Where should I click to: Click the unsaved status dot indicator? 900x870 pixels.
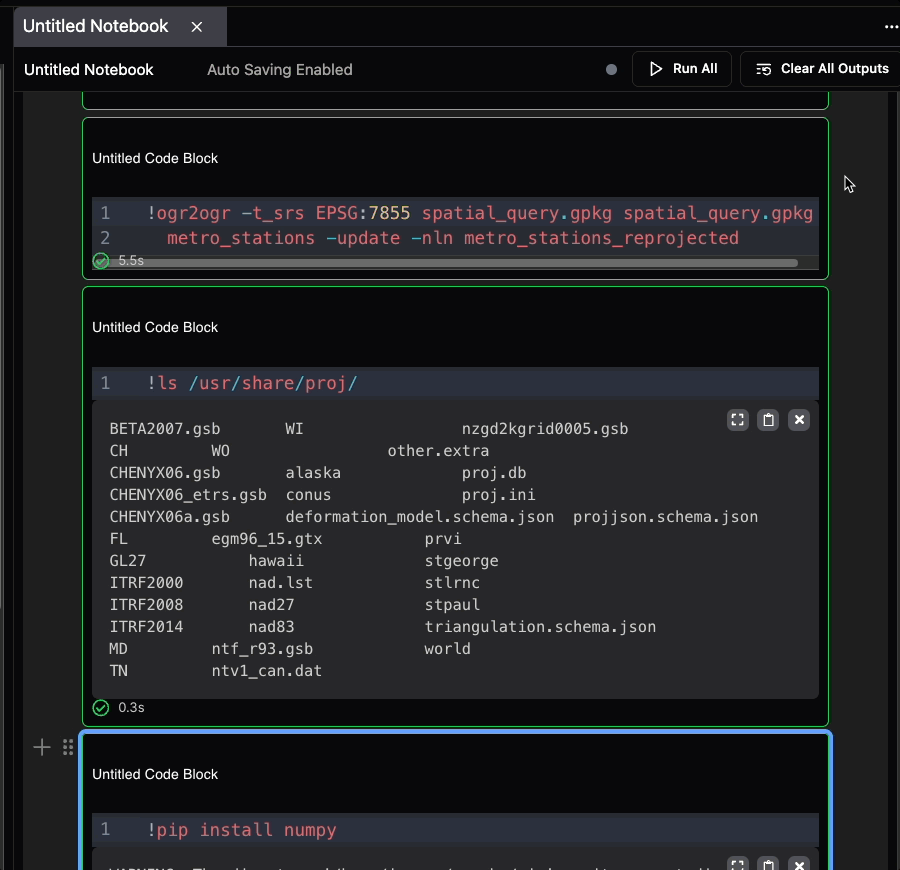click(x=611, y=69)
